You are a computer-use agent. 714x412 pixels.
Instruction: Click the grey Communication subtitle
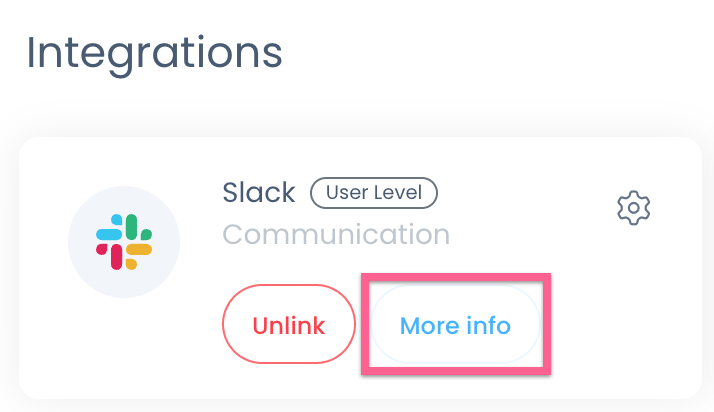[336, 235]
